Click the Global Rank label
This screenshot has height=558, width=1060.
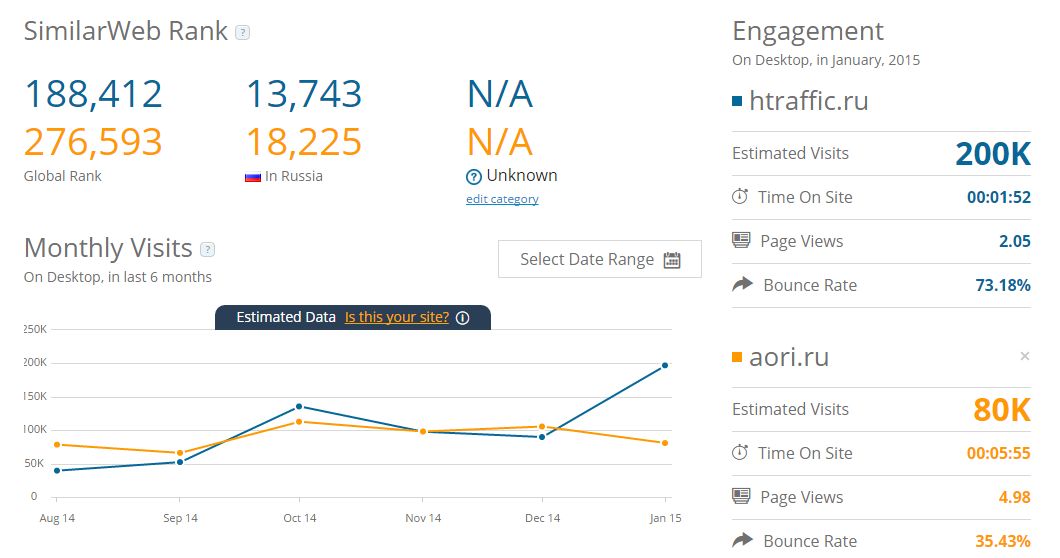(x=62, y=176)
